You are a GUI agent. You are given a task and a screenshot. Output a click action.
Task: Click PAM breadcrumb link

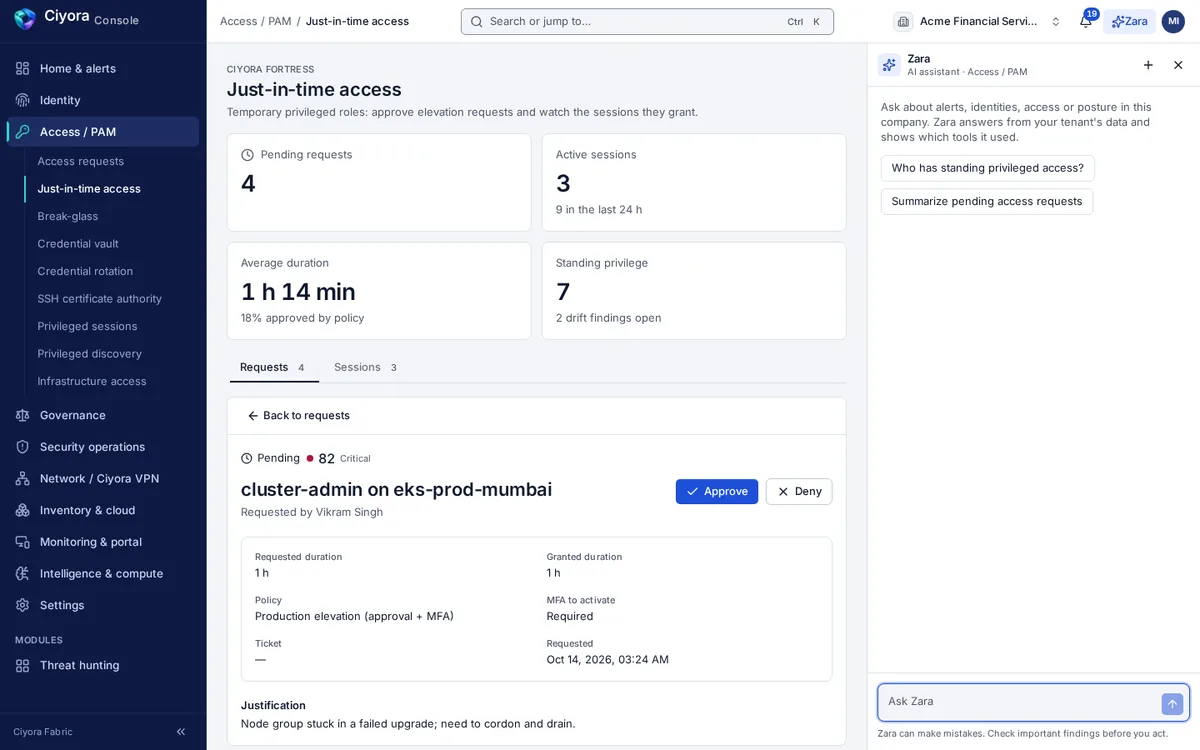click(280, 21)
